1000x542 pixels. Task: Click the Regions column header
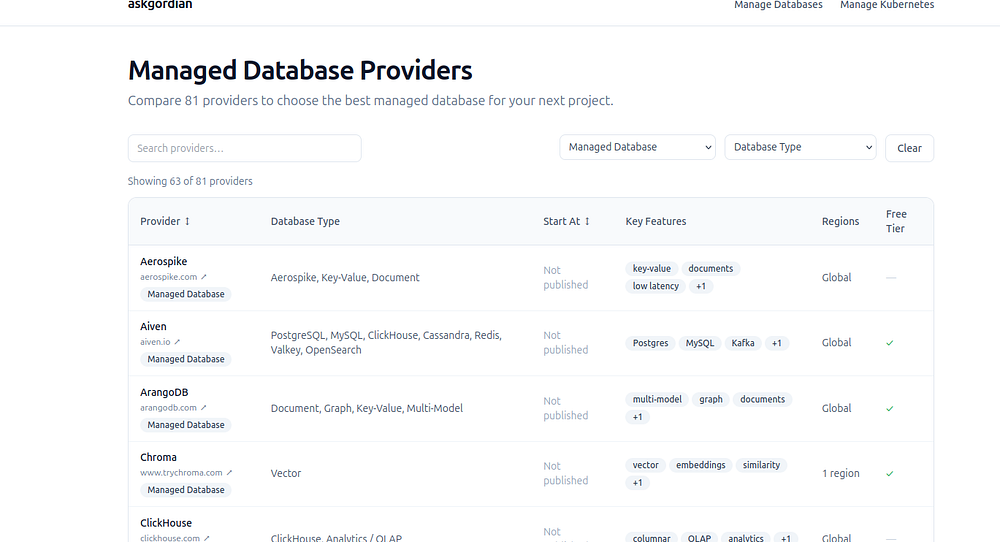tap(840, 221)
